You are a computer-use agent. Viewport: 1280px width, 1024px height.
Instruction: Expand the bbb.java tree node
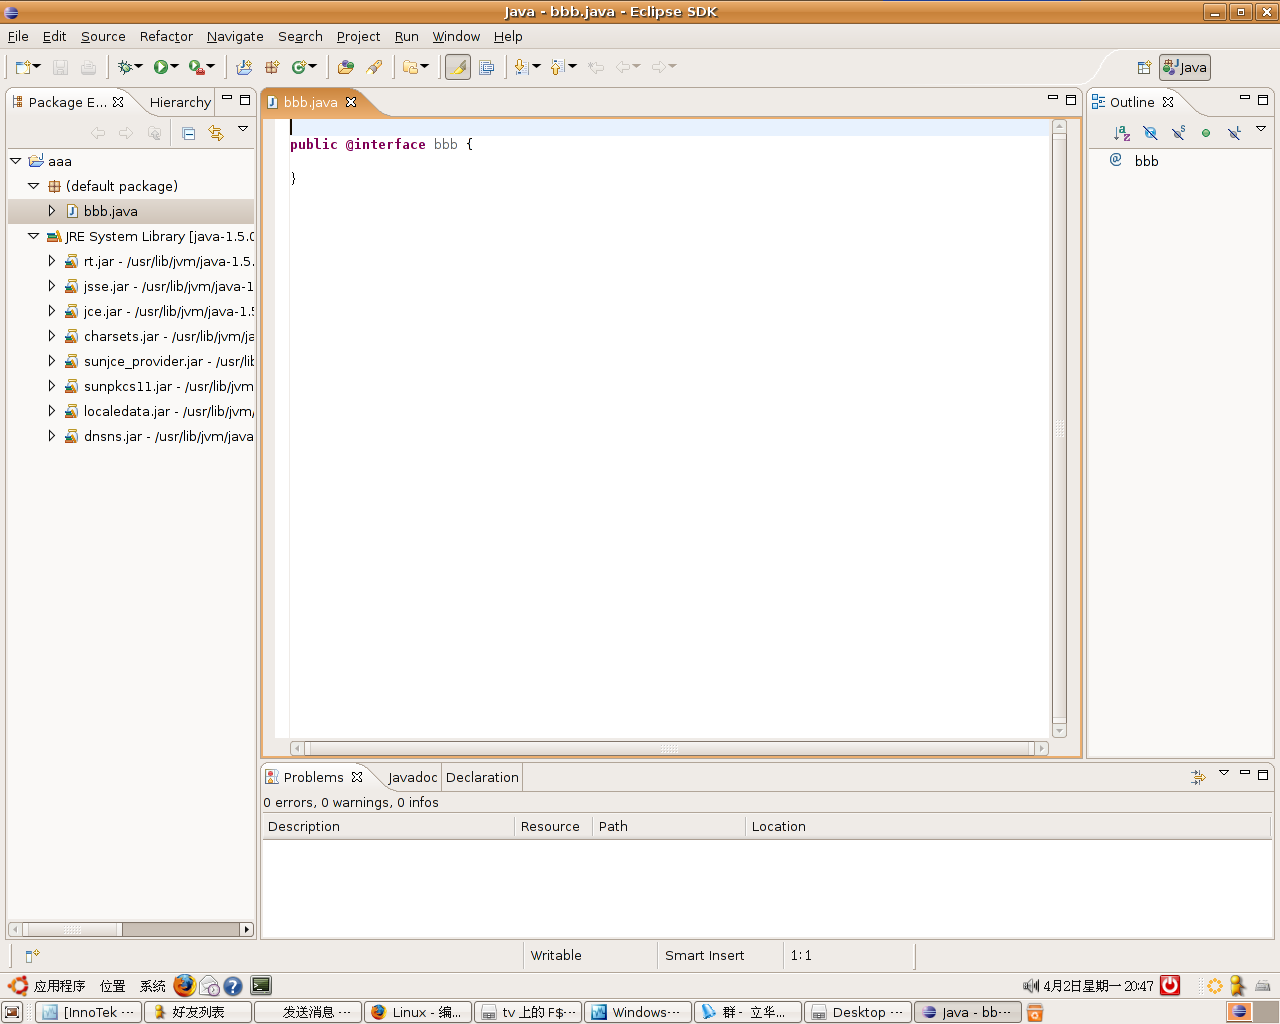(x=52, y=211)
